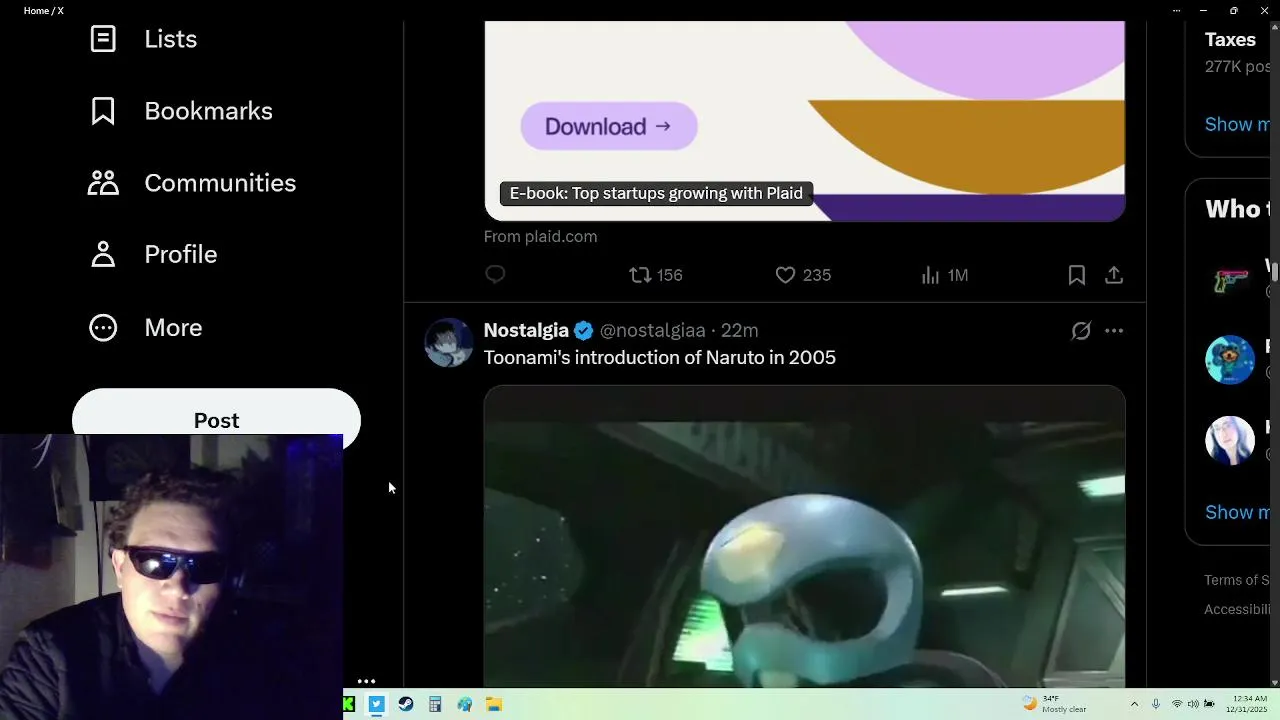The image size is (1280, 720).
Task: Open the weather widget showing 34°F
Action: pos(1054,704)
